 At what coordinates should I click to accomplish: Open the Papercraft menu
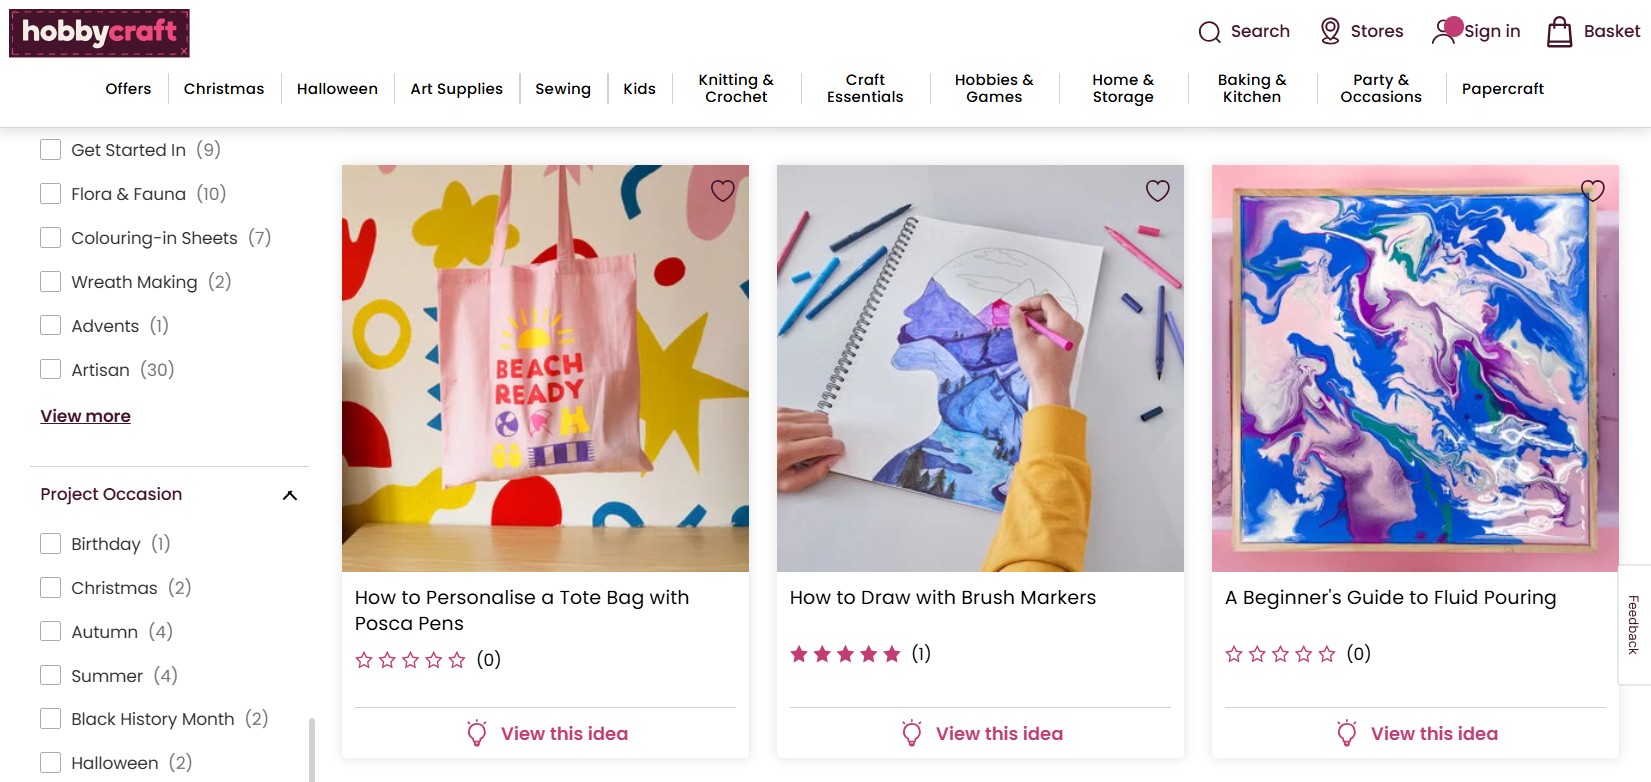tap(1502, 89)
